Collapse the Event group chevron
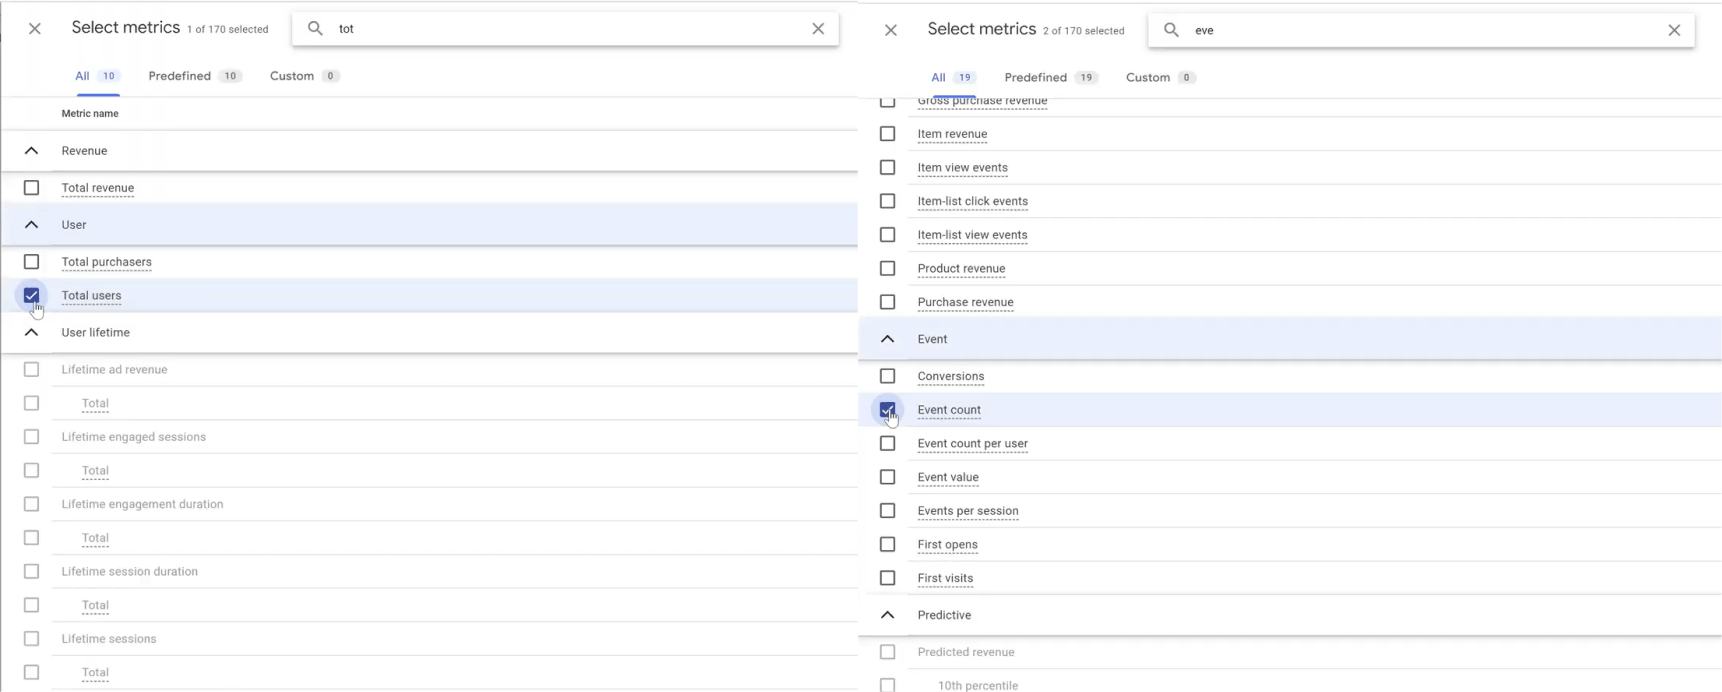Image resolution: width=1722 pixels, height=692 pixels. 887,339
